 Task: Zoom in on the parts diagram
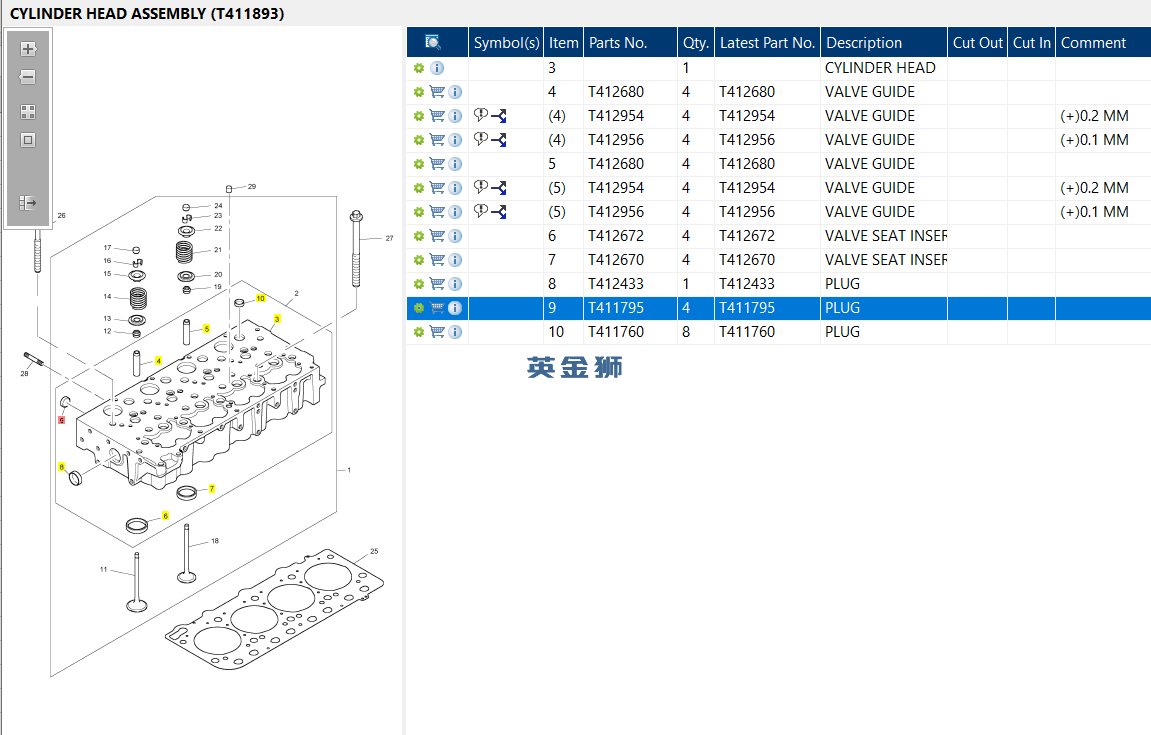(x=28, y=49)
